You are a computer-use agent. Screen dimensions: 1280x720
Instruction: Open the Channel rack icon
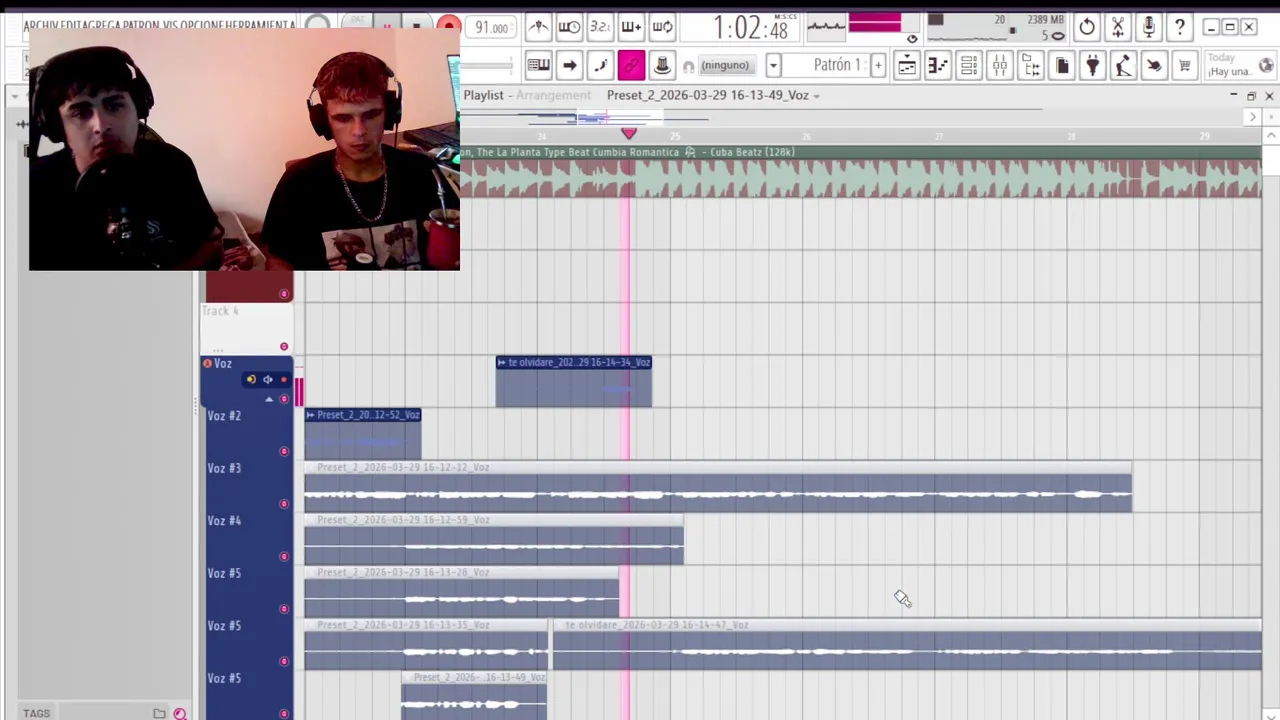click(969, 66)
